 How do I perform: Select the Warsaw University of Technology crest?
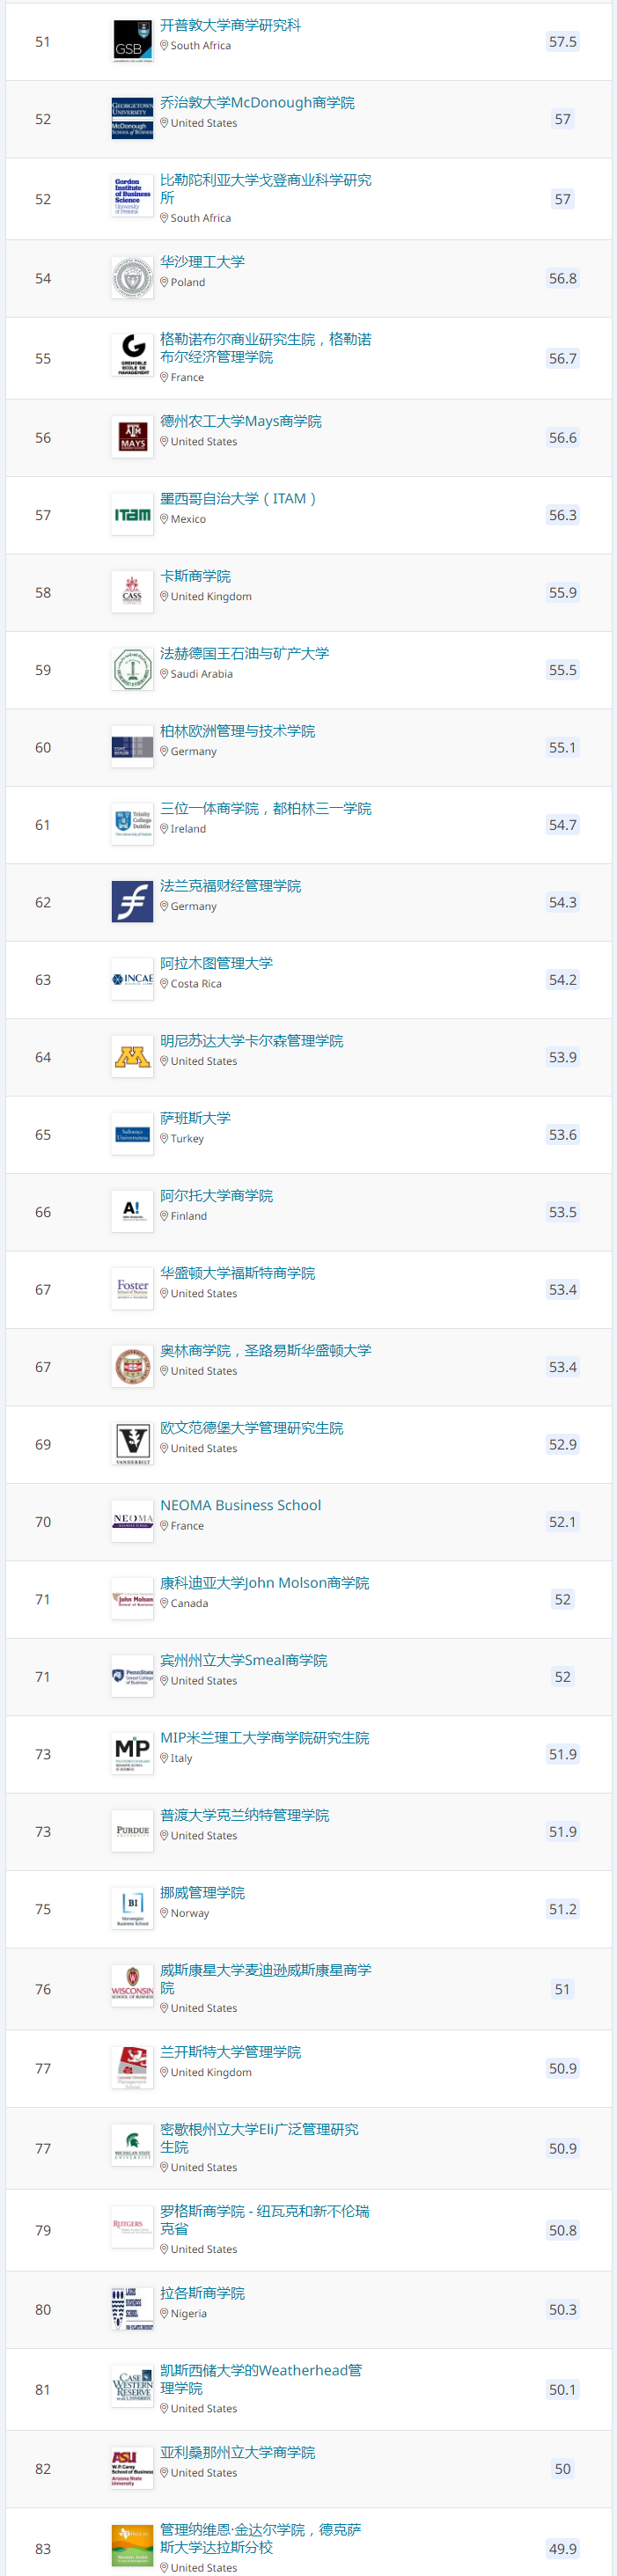coord(132,278)
